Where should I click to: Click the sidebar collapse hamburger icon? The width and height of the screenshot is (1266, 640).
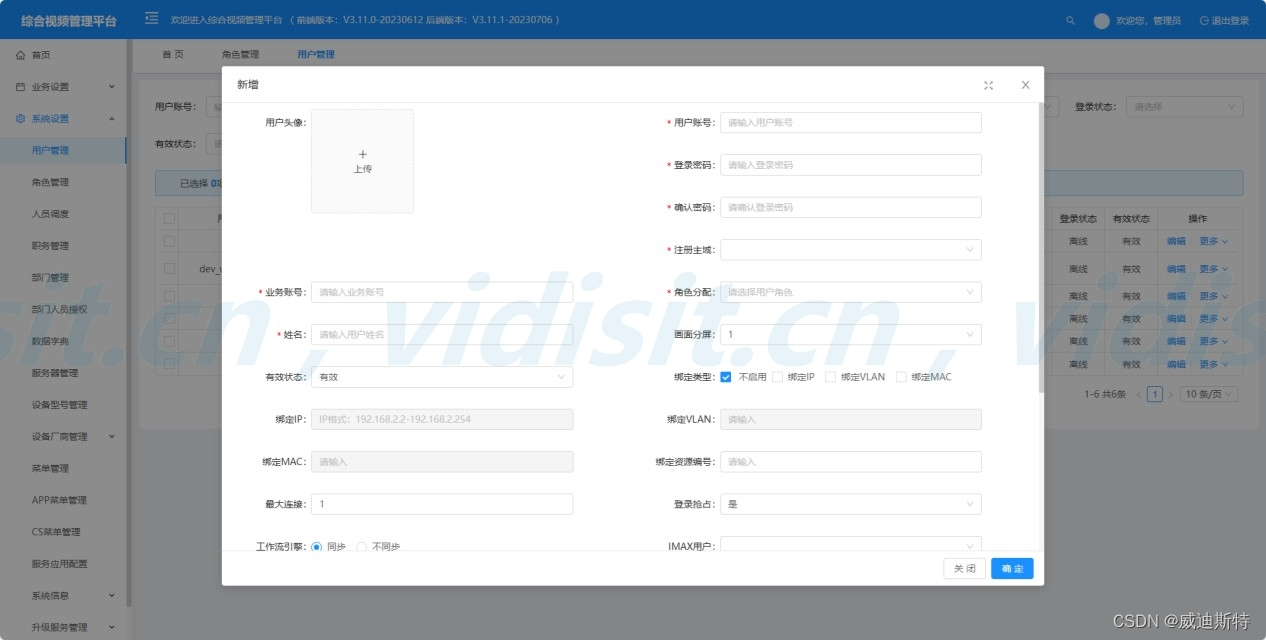coord(151,18)
